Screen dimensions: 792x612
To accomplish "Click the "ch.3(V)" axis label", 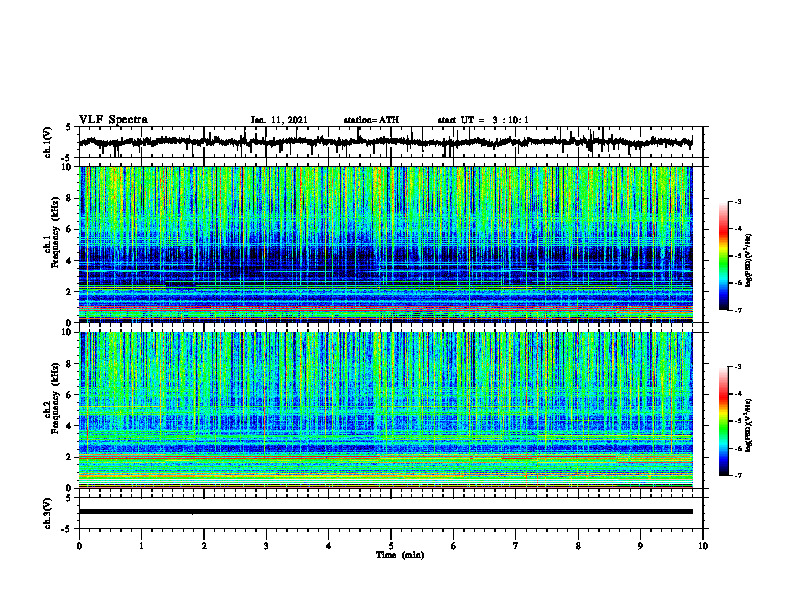I will [47, 513].
